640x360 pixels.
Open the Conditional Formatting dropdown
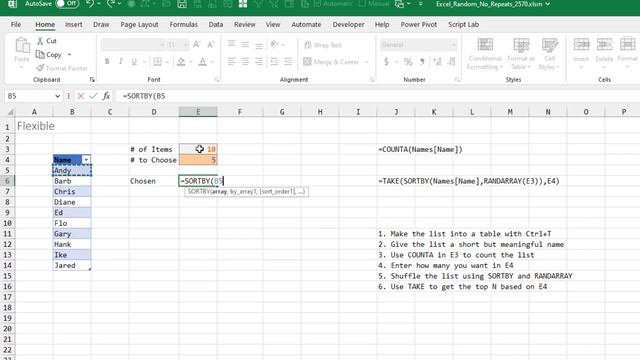485,54
